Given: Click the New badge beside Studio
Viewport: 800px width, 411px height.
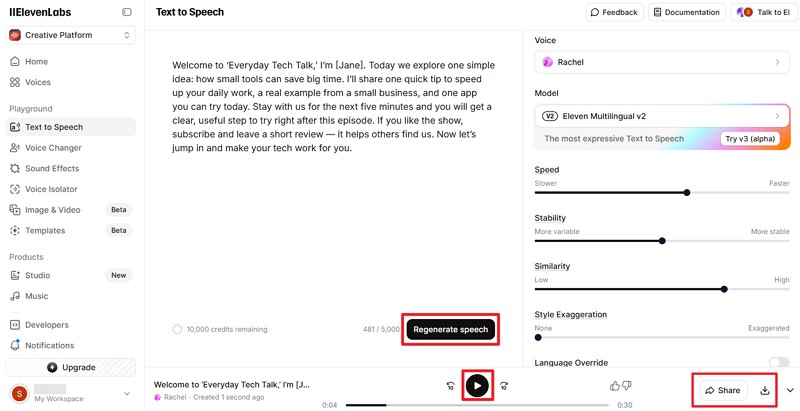Looking at the screenshot, I should (x=118, y=275).
